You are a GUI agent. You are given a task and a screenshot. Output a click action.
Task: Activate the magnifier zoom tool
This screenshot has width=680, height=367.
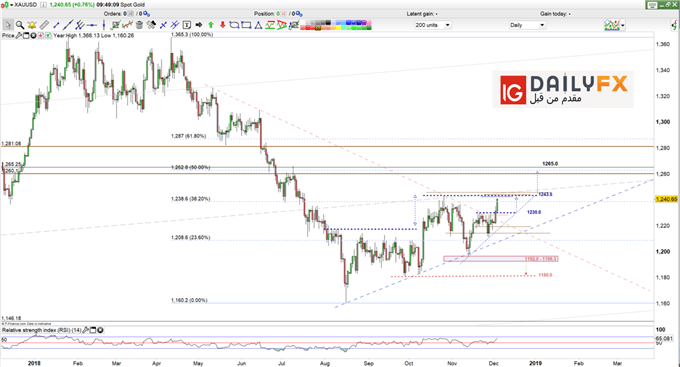20,25
